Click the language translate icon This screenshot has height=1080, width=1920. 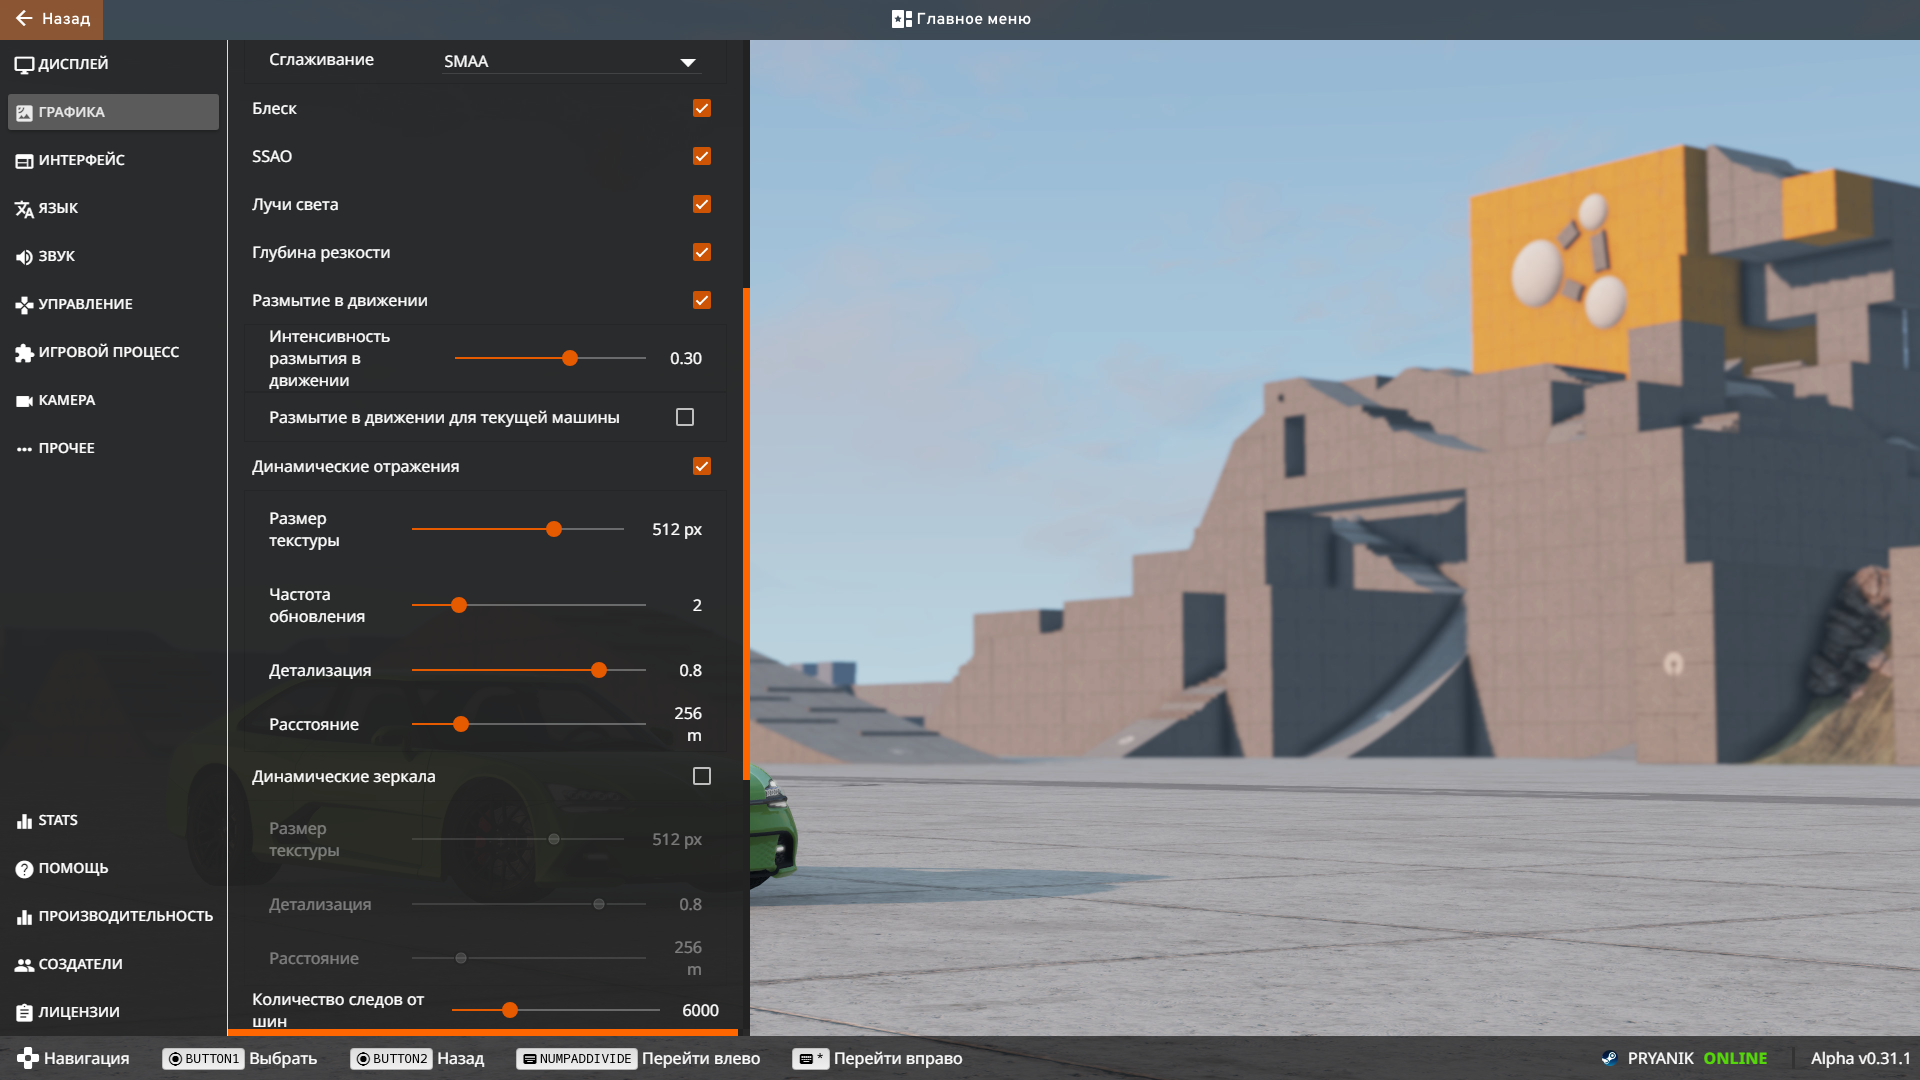point(24,209)
